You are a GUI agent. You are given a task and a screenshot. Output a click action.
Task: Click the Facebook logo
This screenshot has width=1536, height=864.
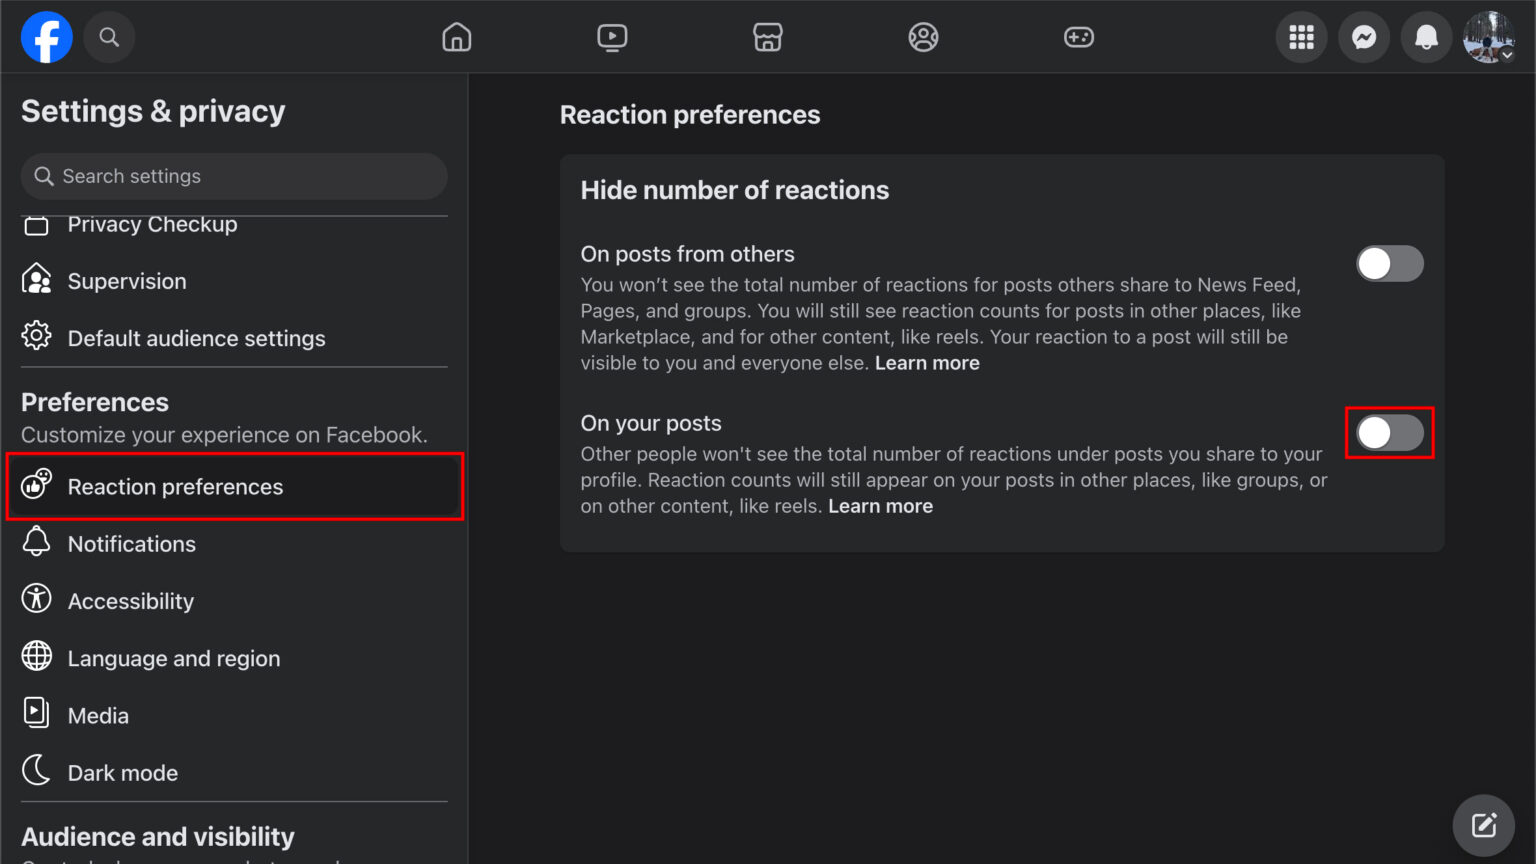coord(46,37)
